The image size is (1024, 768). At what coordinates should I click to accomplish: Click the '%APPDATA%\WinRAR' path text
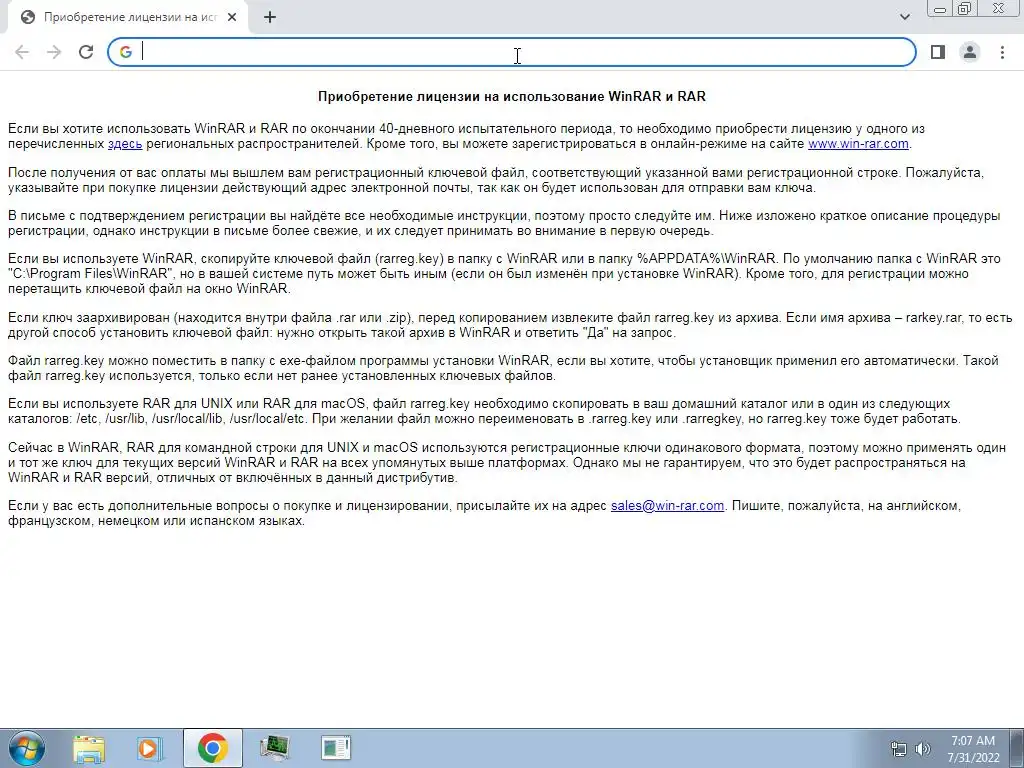coord(707,259)
